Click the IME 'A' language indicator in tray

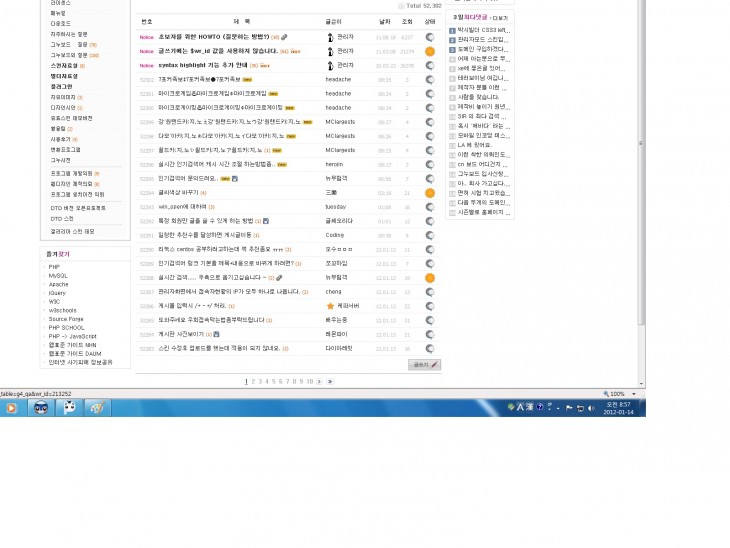(x=520, y=407)
